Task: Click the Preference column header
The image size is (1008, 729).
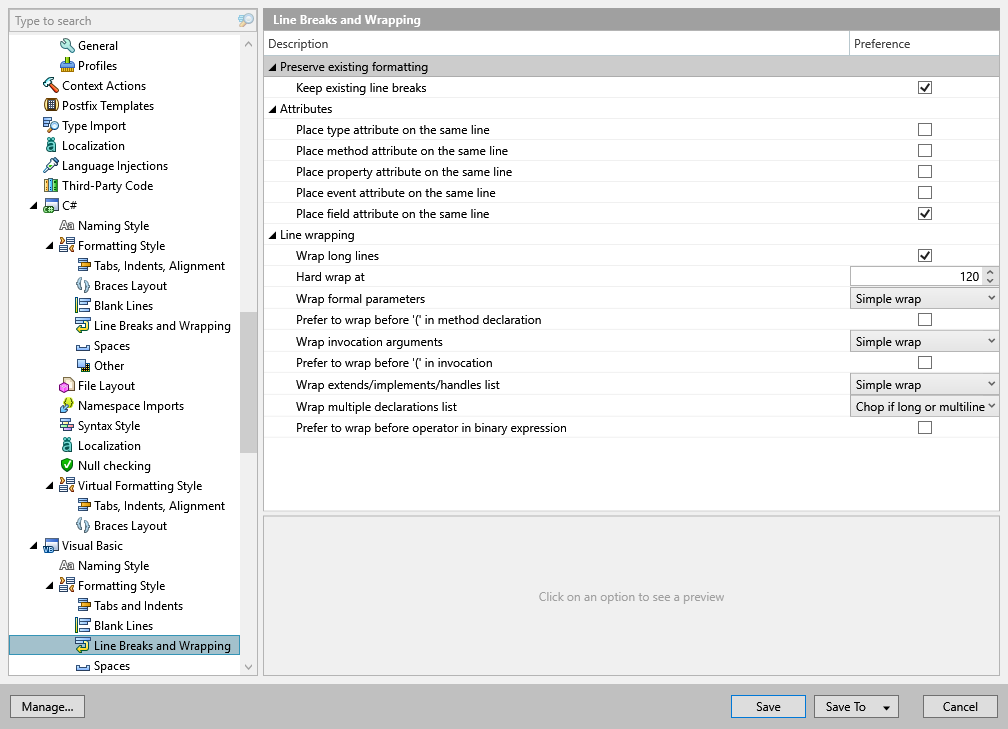Action: pyautogui.click(x=924, y=44)
